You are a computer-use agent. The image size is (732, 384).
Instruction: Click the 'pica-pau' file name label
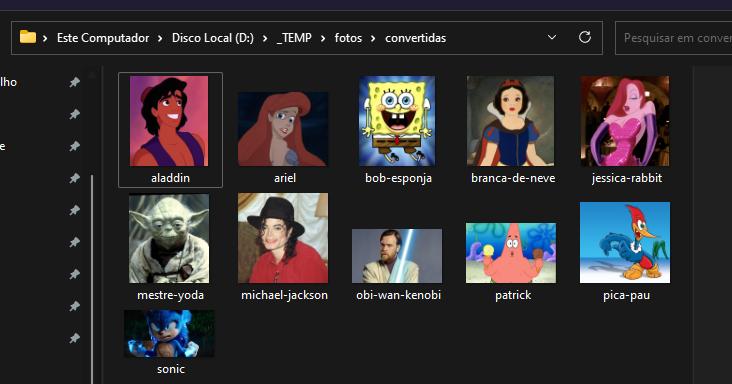coord(626,295)
